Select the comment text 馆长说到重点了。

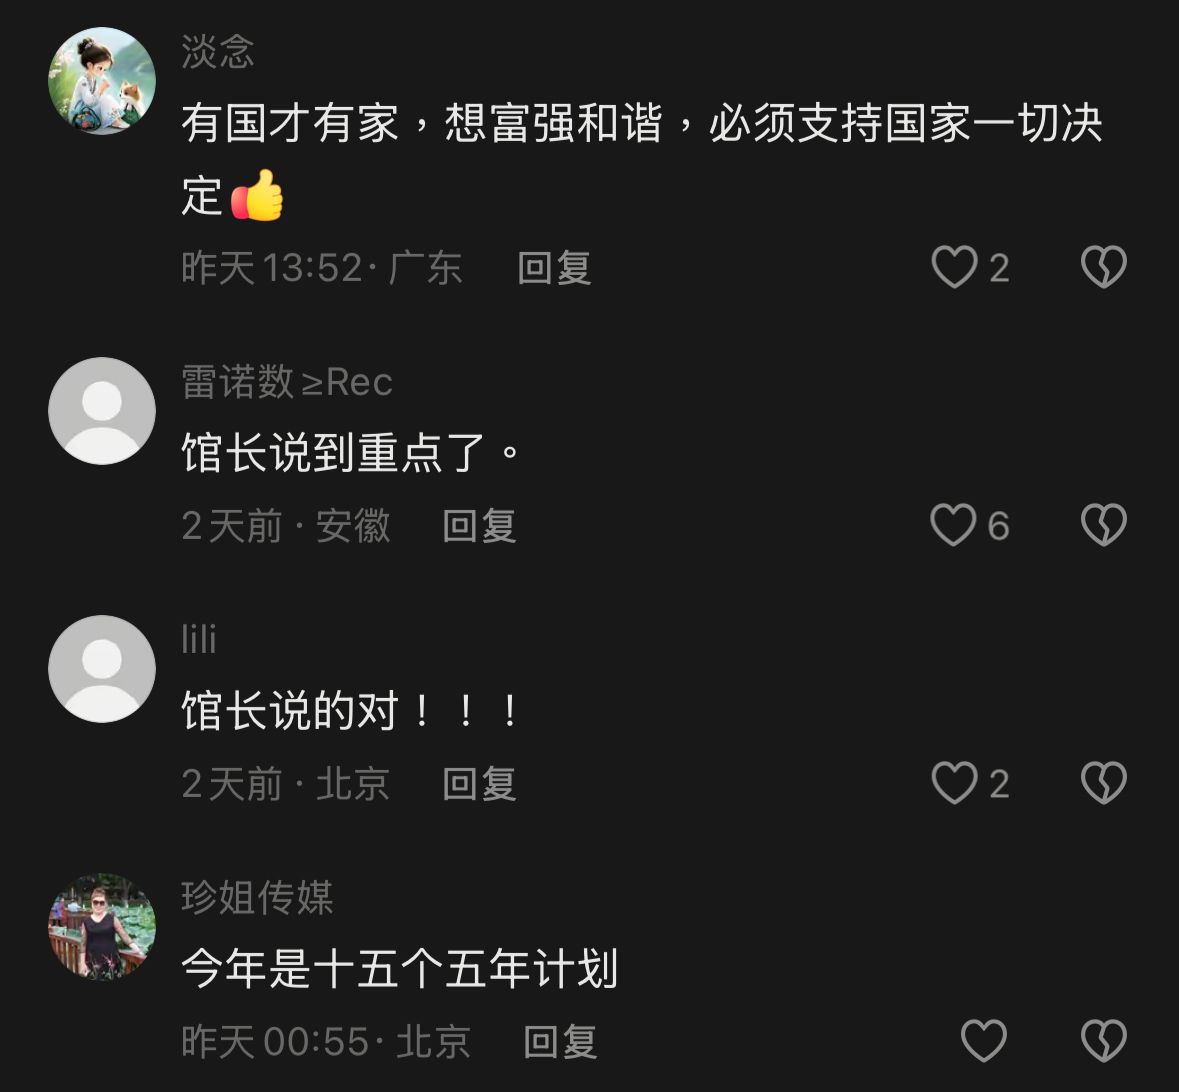point(350,453)
